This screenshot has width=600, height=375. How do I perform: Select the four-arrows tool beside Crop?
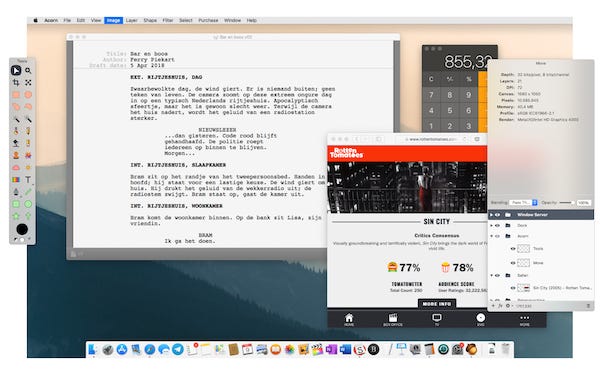(x=28, y=82)
